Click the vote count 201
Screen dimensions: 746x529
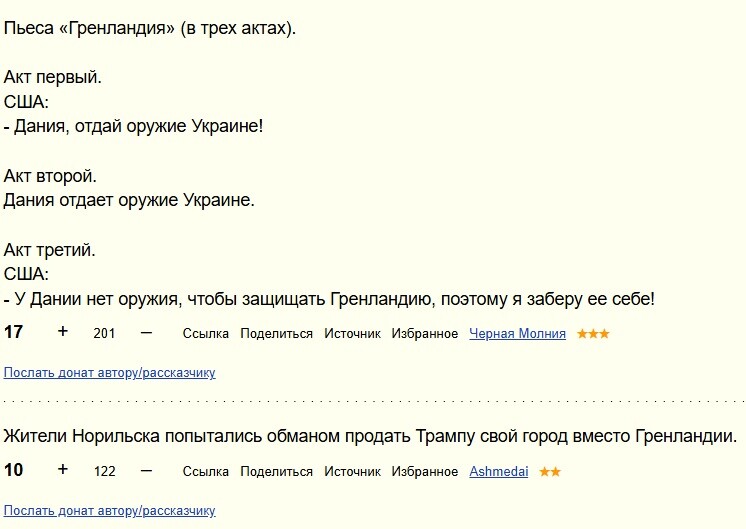104,334
